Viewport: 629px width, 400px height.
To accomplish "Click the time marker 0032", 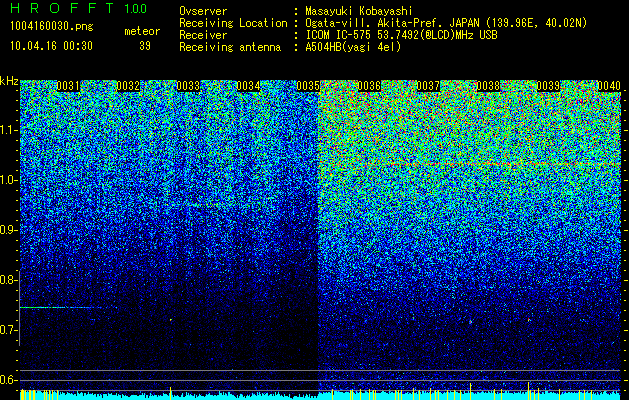I will pyautogui.click(x=128, y=86).
